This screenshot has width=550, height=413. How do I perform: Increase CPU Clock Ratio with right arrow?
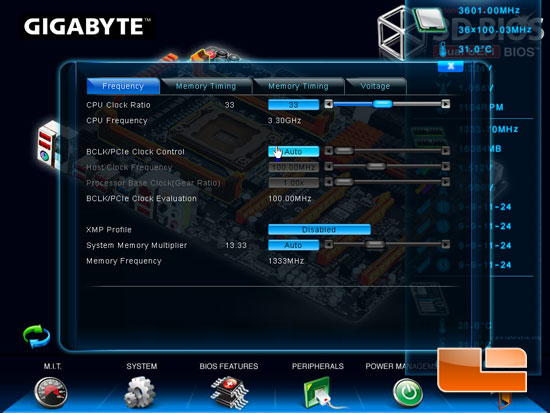click(x=445, y=104)
